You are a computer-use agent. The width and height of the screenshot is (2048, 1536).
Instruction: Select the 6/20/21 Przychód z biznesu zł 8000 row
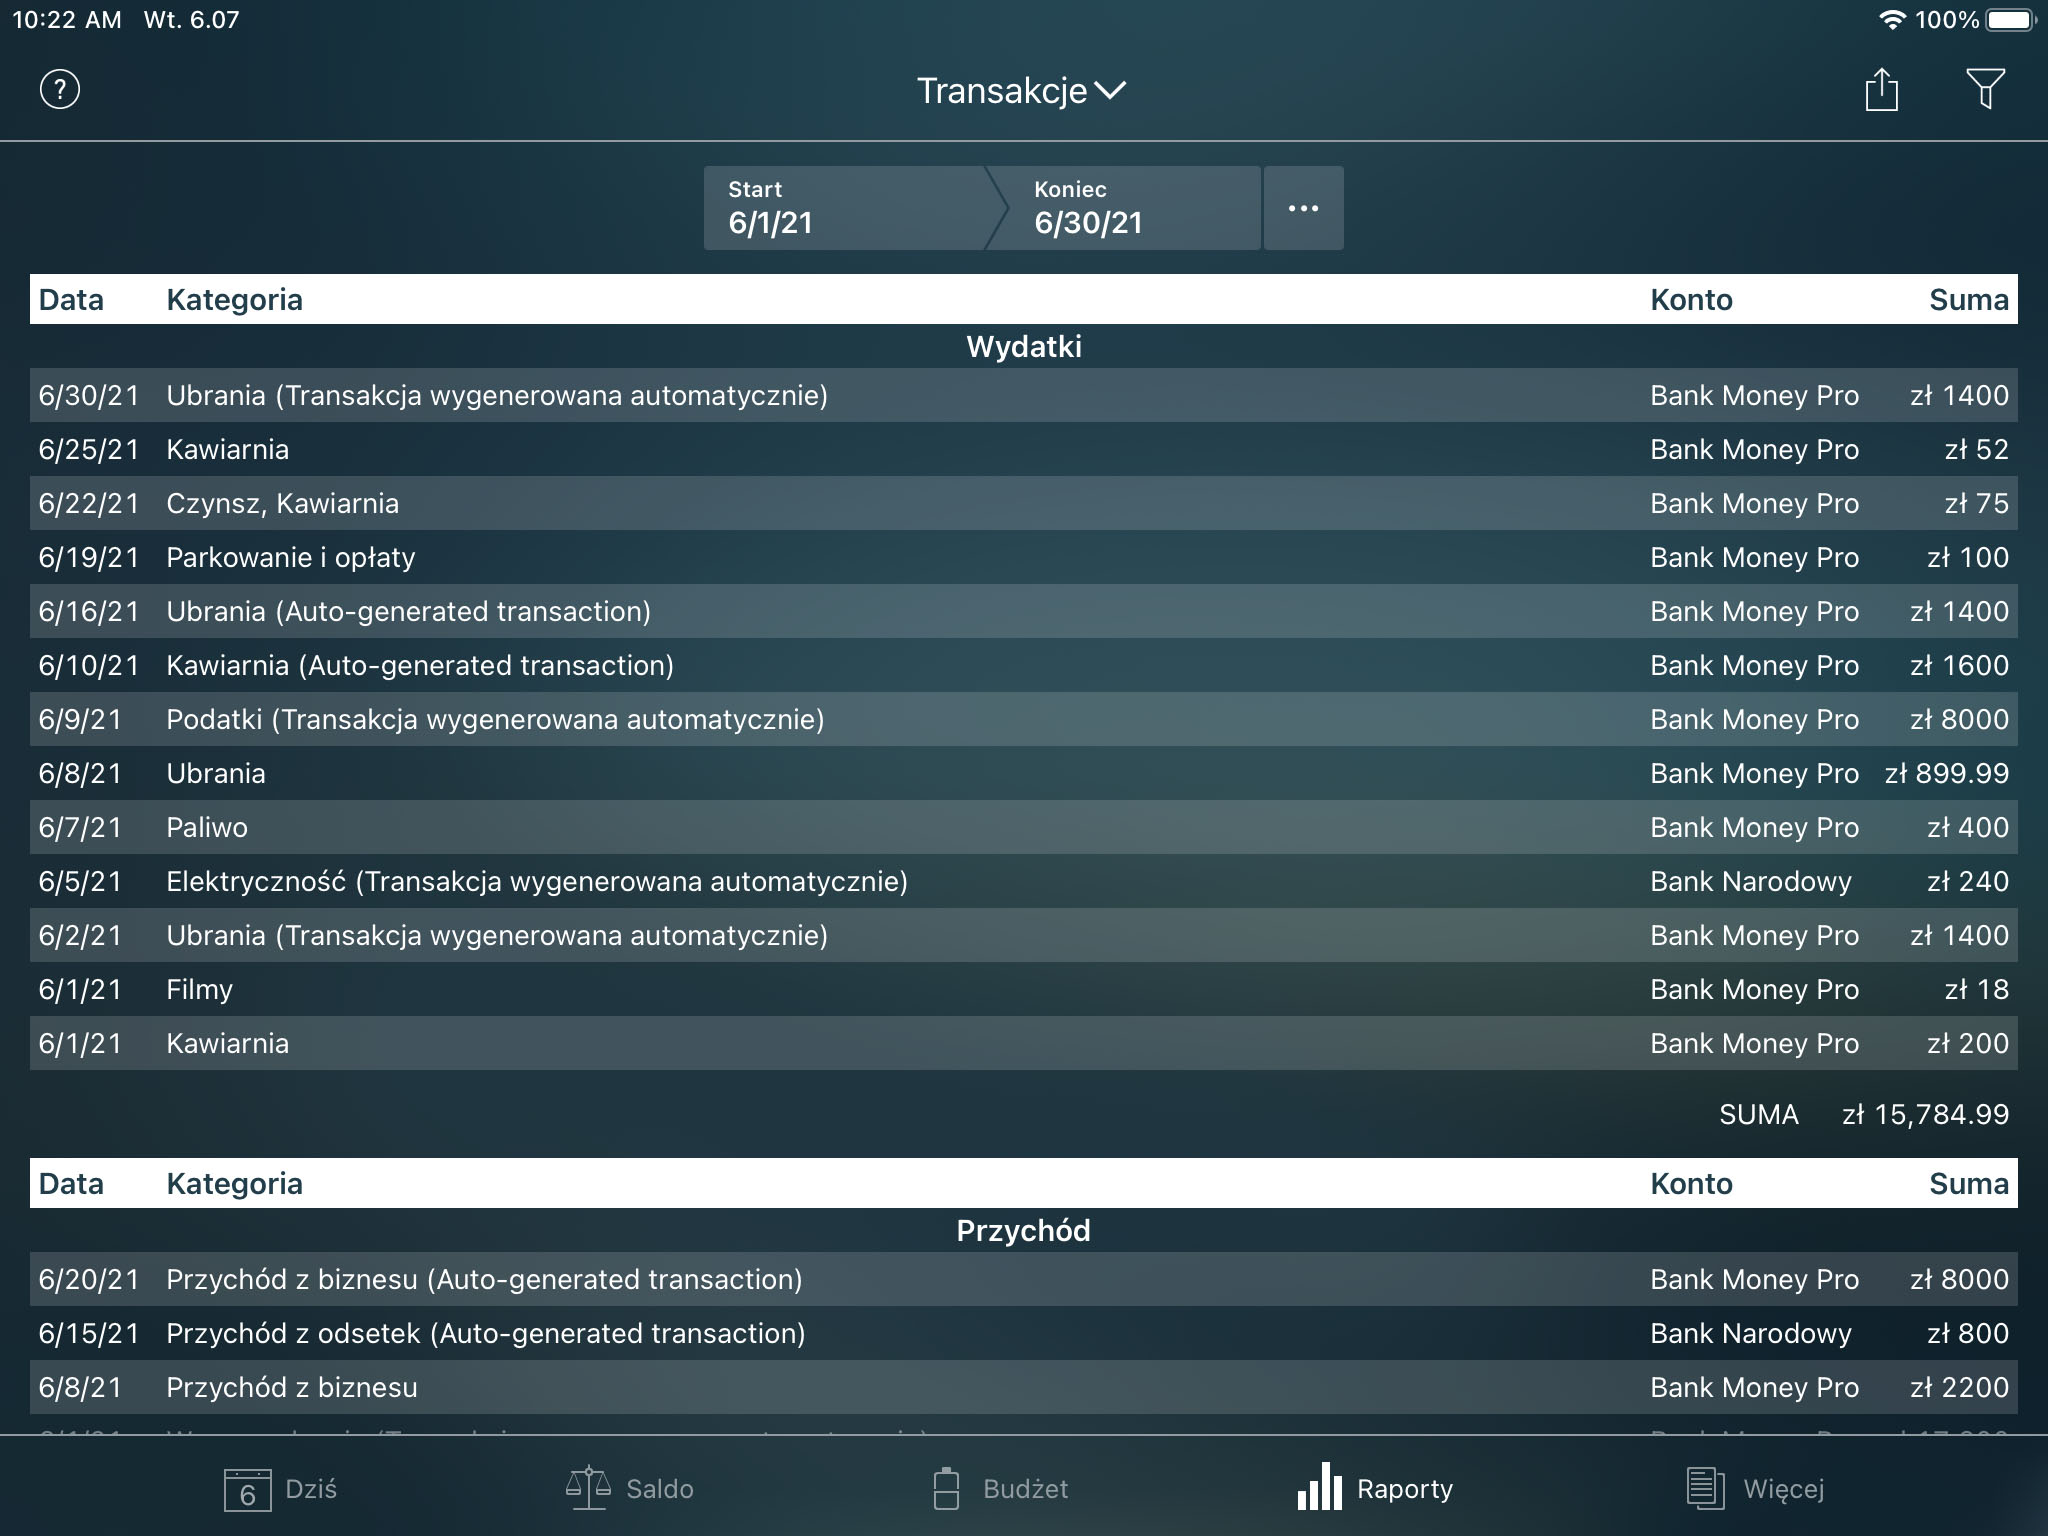[1024, 1279]
